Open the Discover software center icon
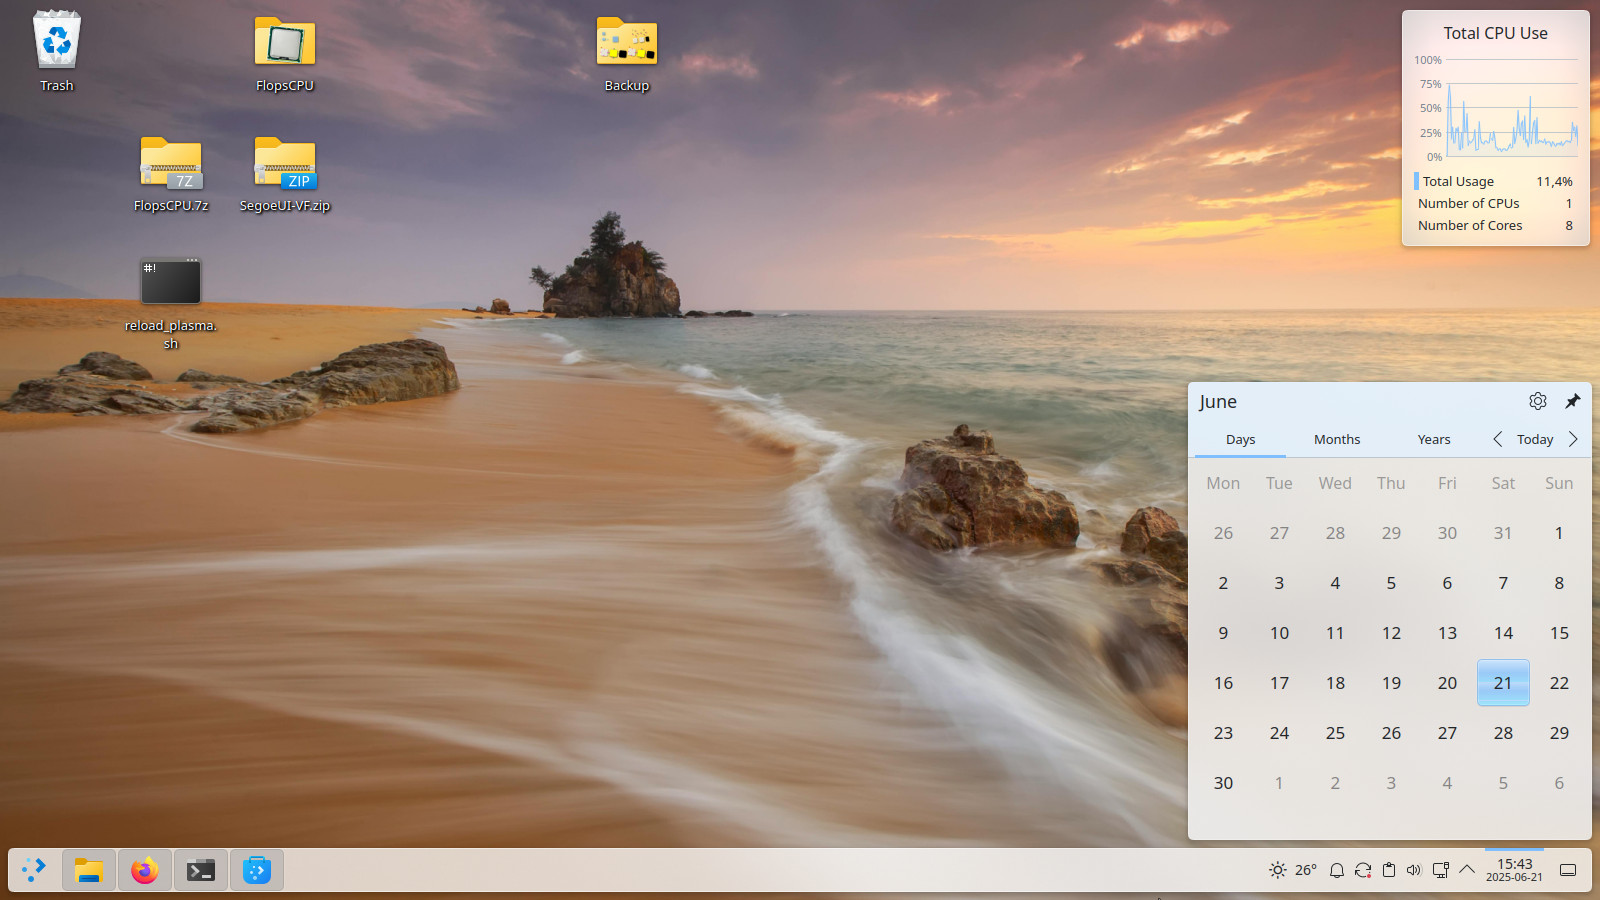The height and width of the screenshot is (900, 1600). click(x=257, y=870)
